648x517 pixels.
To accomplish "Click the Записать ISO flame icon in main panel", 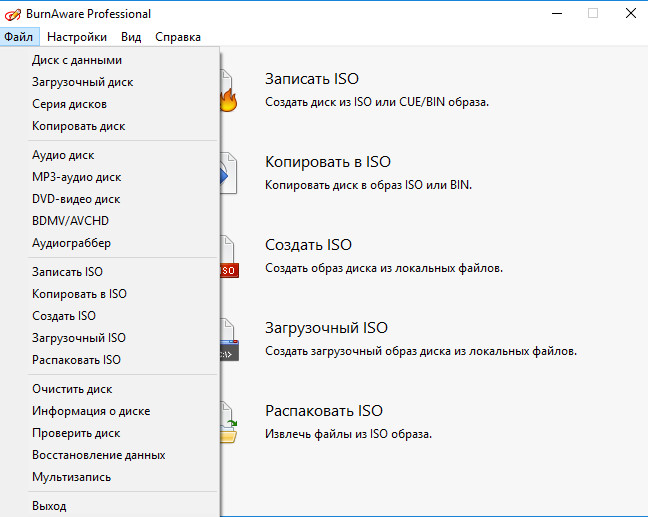I will point(229,91).
